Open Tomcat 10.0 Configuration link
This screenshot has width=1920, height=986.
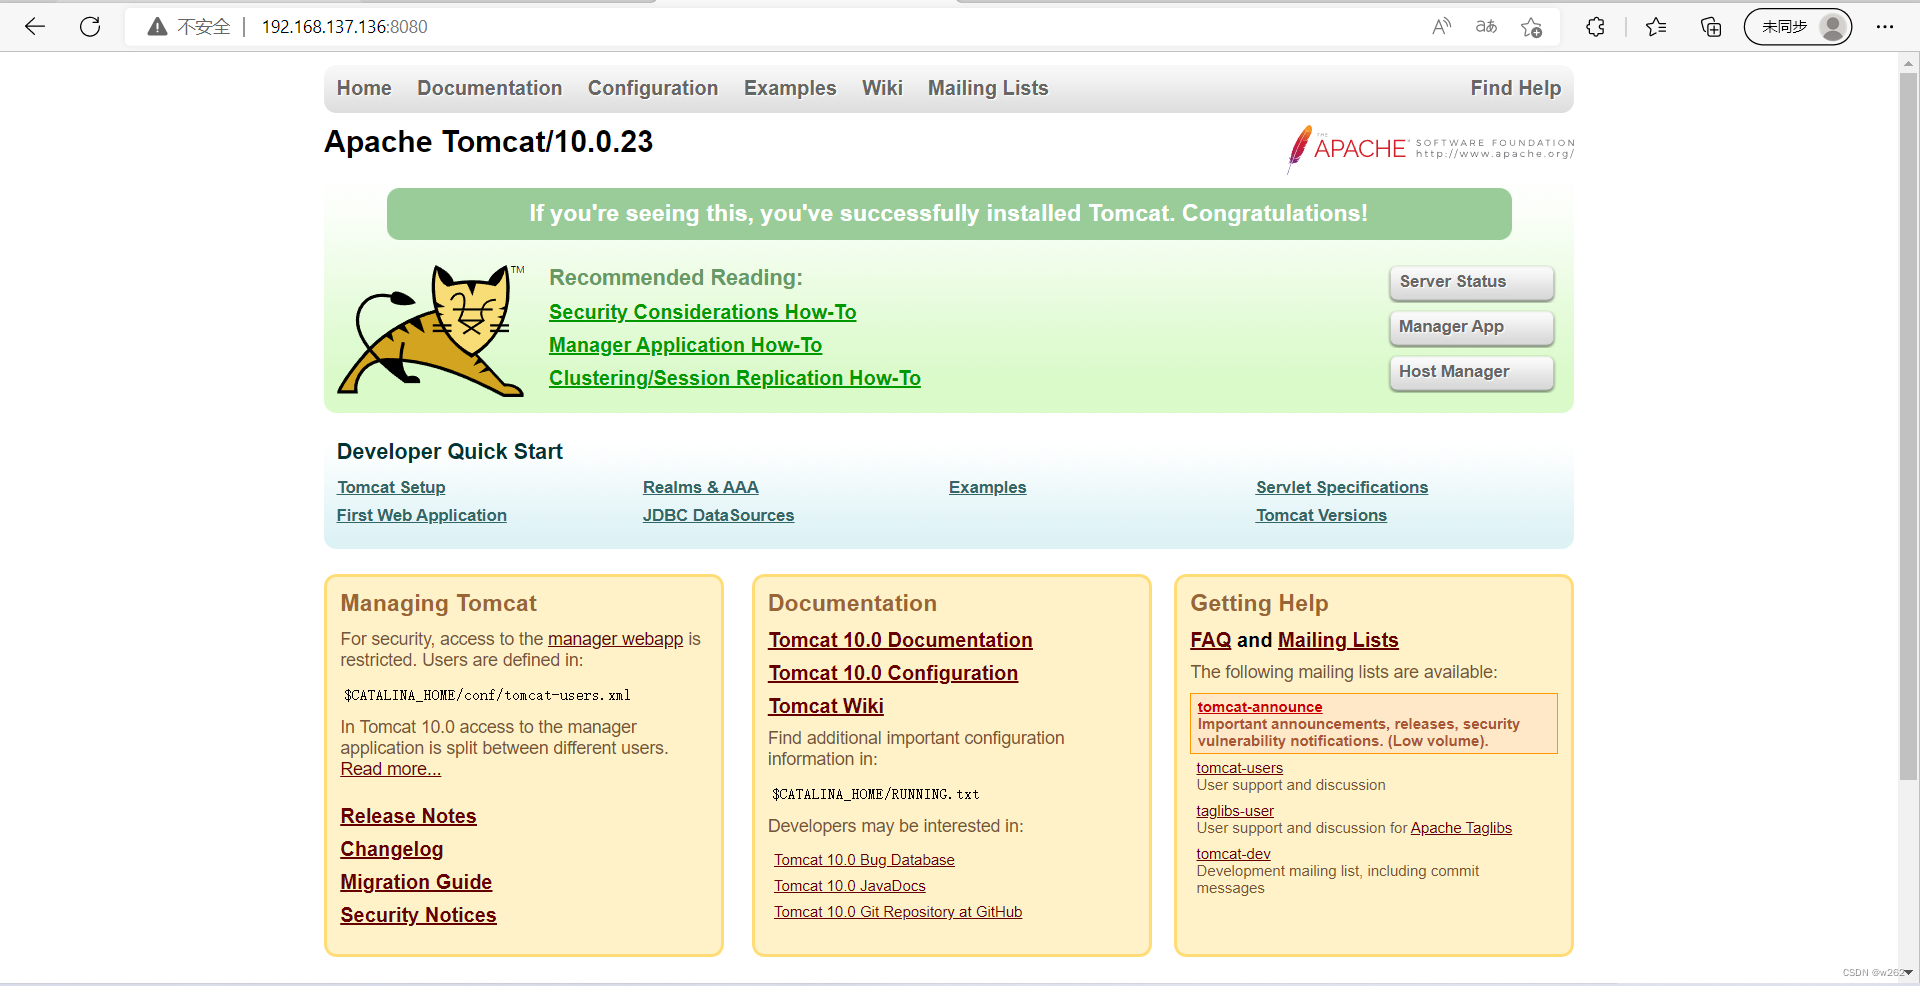(x=893, y=673)
